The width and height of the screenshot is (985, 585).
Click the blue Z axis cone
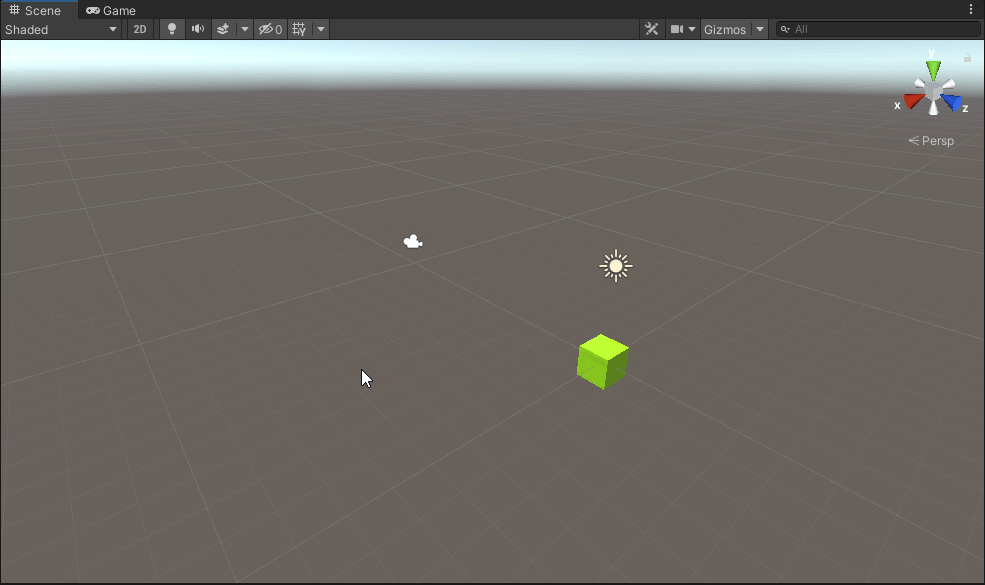tap(952, 102)
